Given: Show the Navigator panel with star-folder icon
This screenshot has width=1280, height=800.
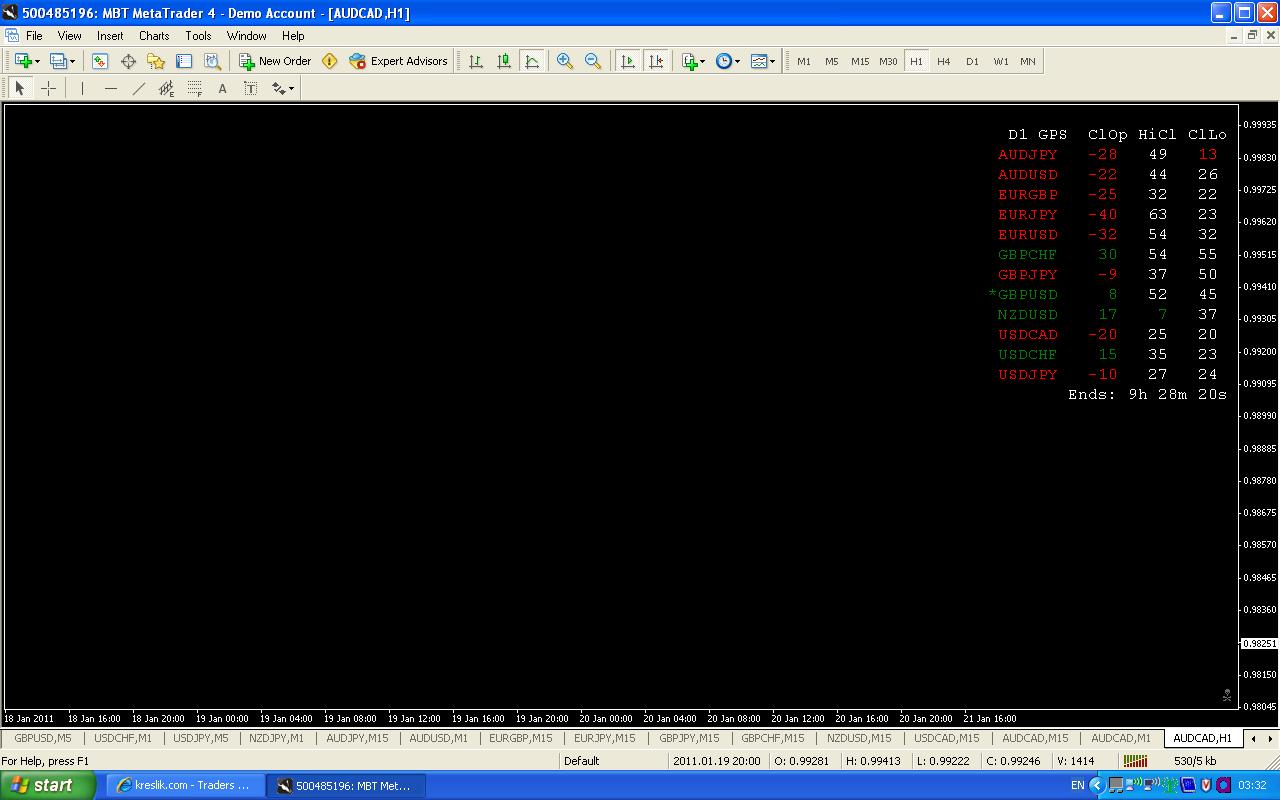Looking at the screenshot, I should coord(156,61).
